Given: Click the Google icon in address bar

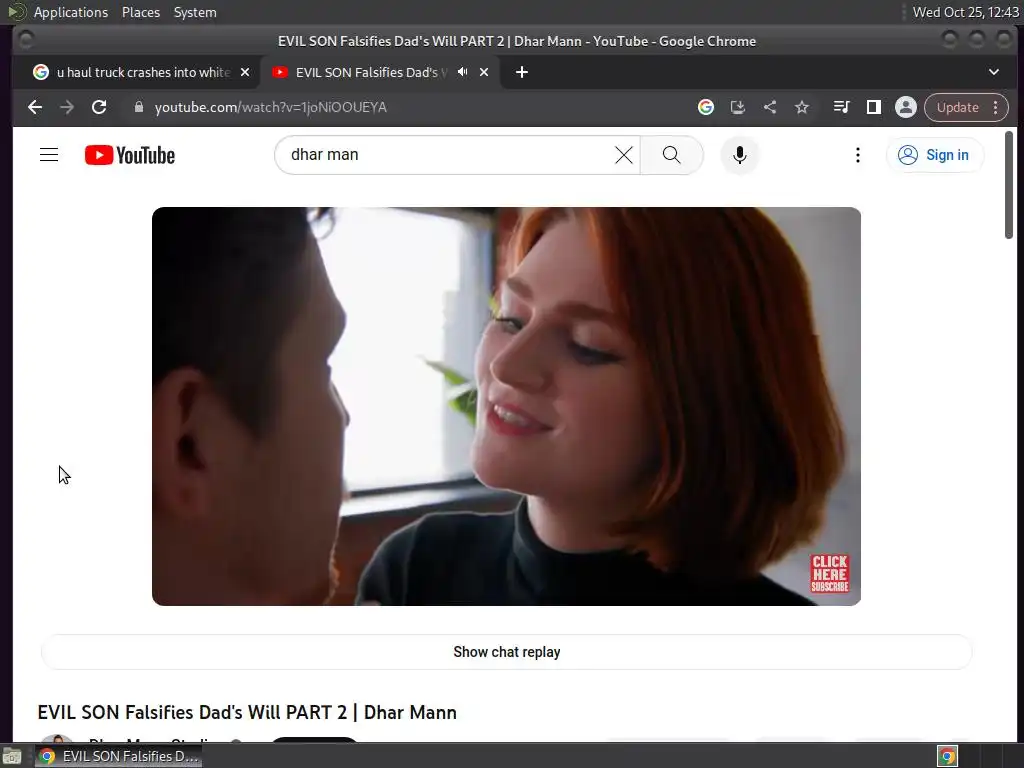Looking at the screenshot, I should click(x=705, y=107).
